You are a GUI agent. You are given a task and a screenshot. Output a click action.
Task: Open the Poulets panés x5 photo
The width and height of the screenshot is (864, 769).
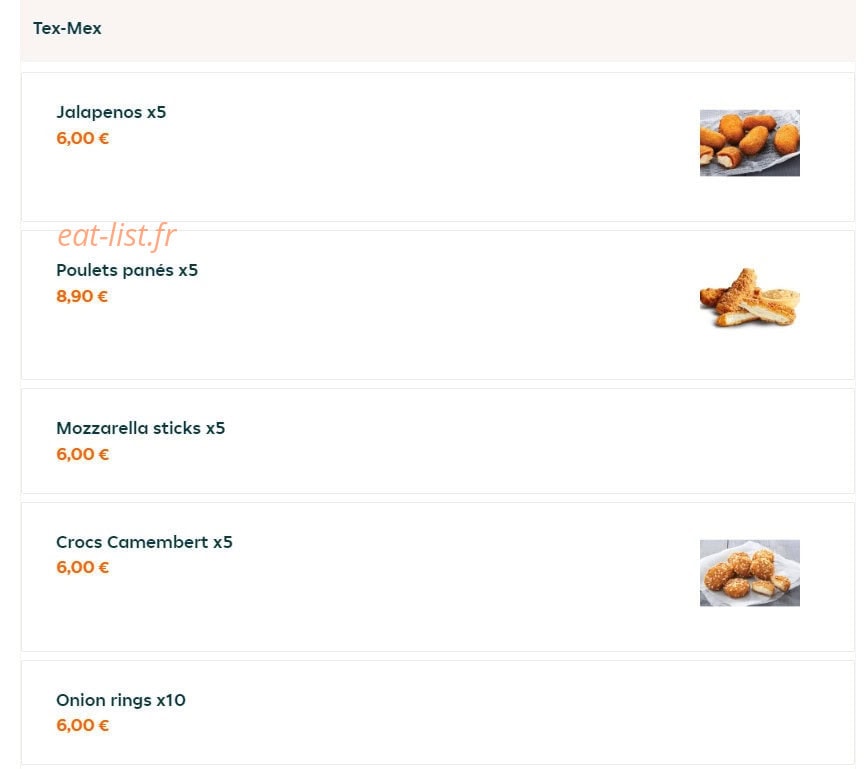(x=749, y=298)
